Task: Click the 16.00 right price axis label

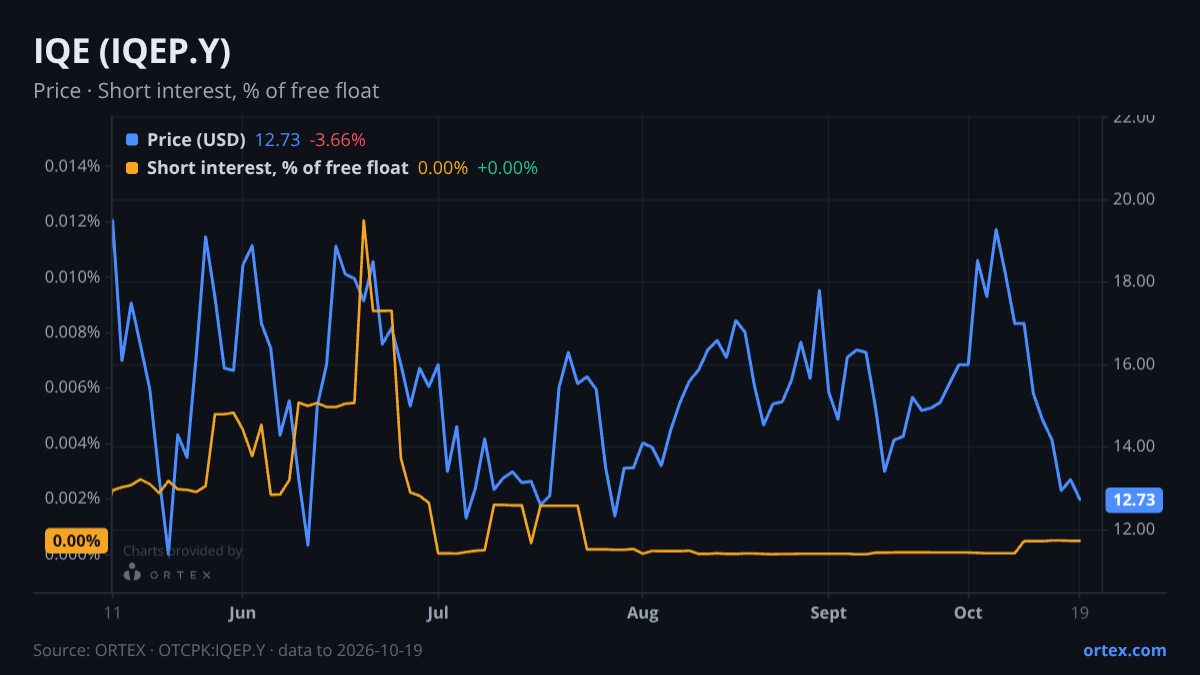Action: point(1135,364)
